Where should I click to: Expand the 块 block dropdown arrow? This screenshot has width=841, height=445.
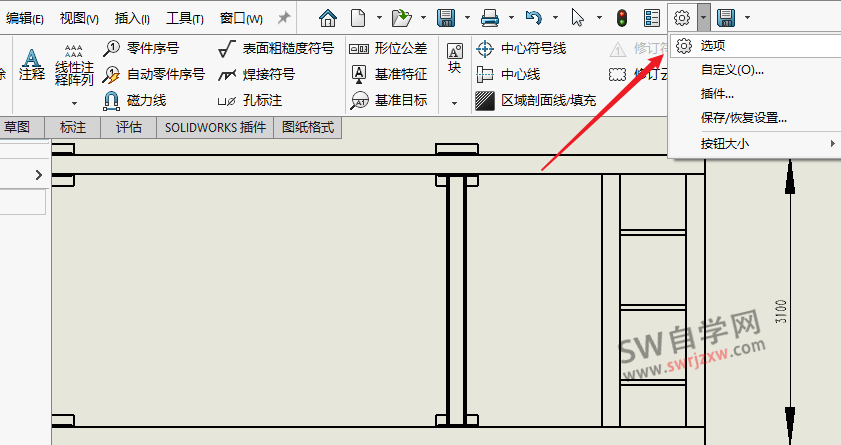coord(454,103)
